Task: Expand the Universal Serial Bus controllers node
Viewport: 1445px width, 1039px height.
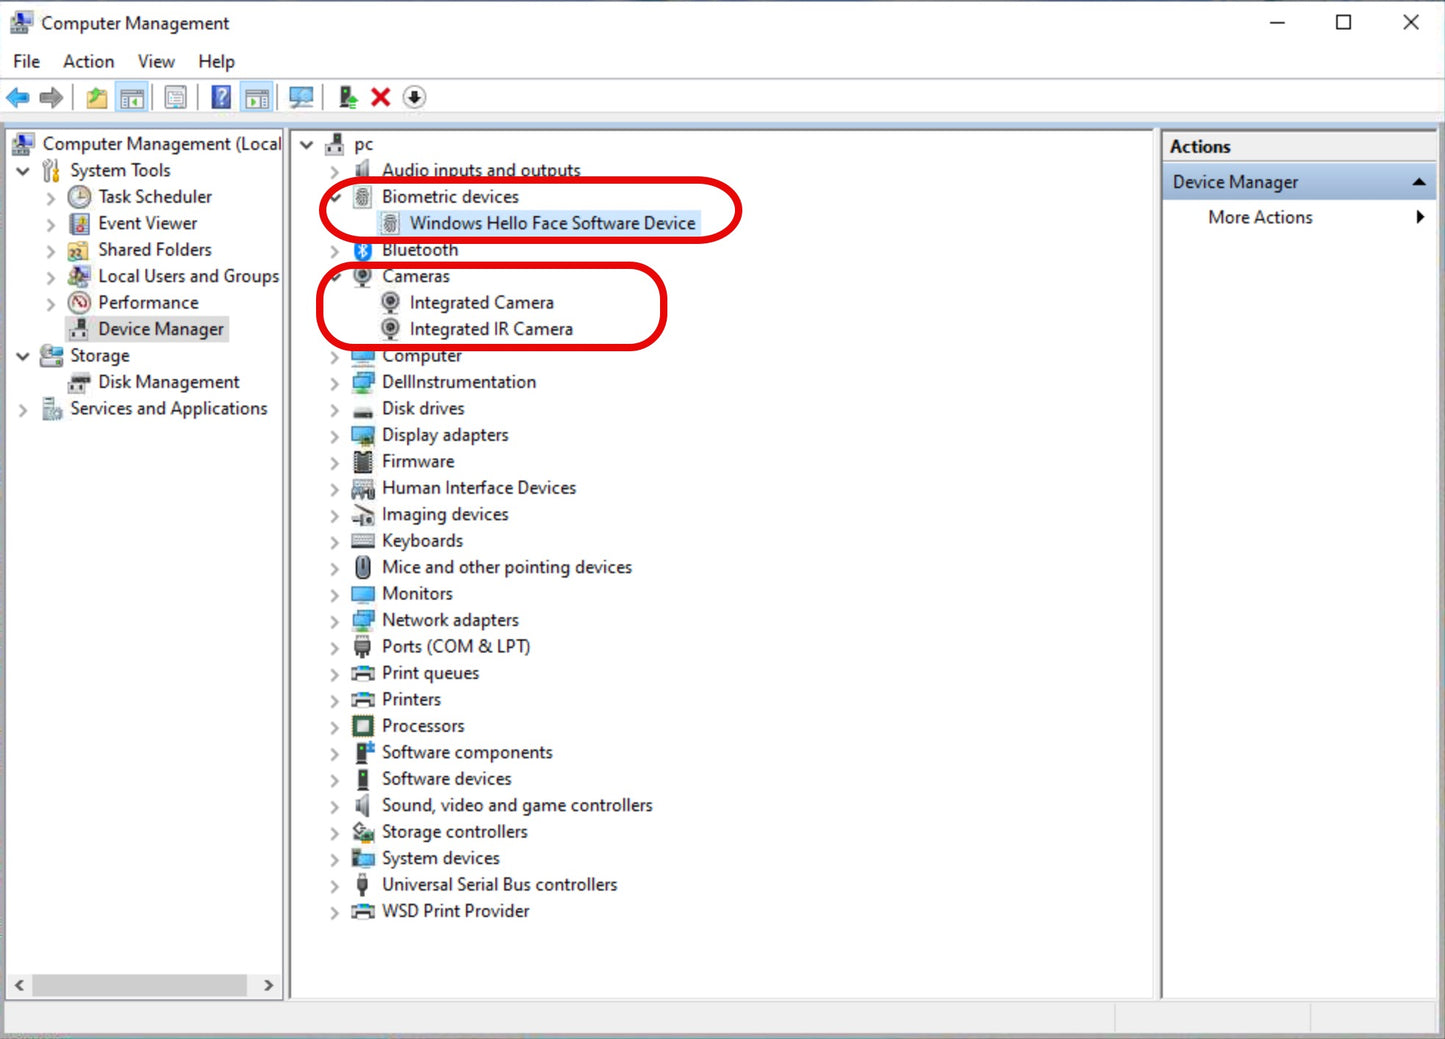Action: pyautogui.click(x=334, y=885)
